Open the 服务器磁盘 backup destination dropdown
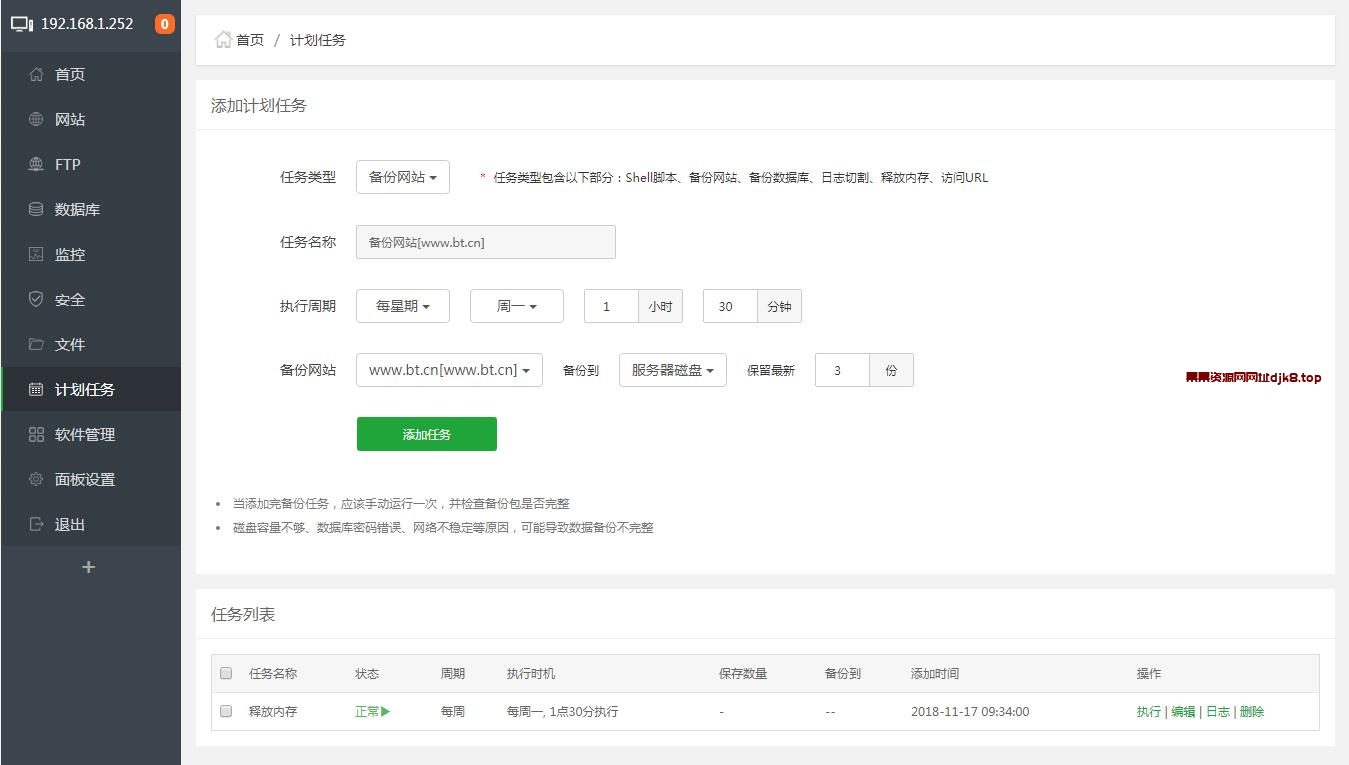This screenshot has height=765, width=1349. click(x=672, y=370)
